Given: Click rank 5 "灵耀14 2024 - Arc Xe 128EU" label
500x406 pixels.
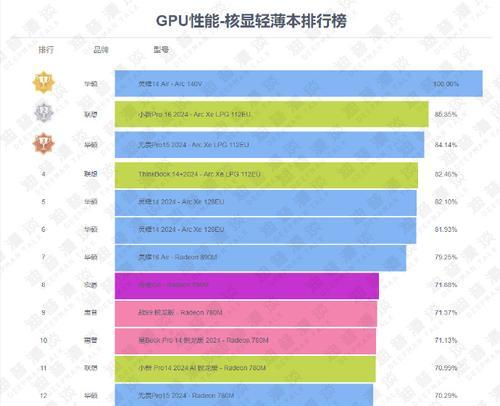Looking at the screenshot, I should pos(181,202).
